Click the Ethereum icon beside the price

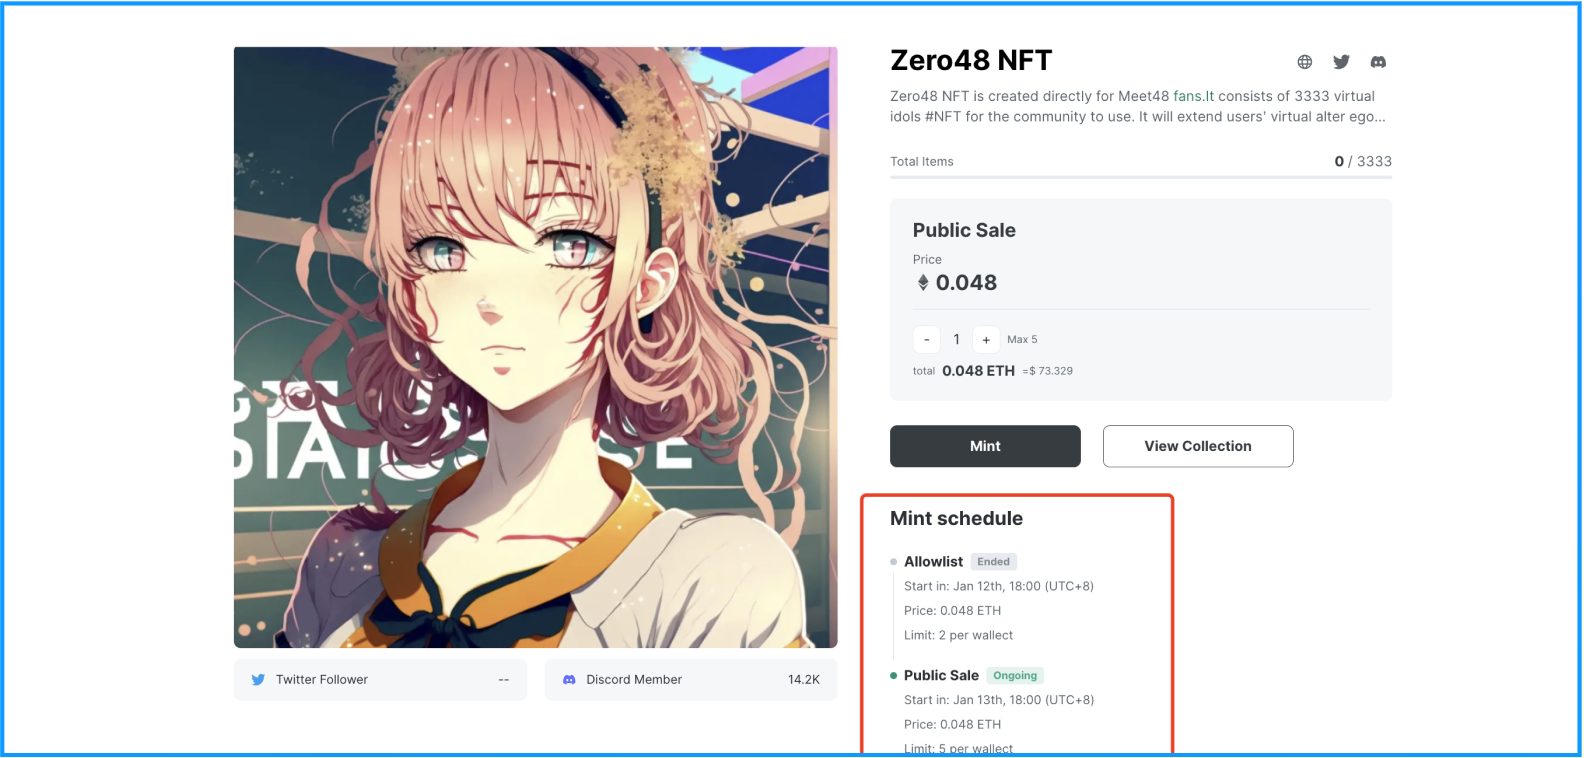coord(923,283)
